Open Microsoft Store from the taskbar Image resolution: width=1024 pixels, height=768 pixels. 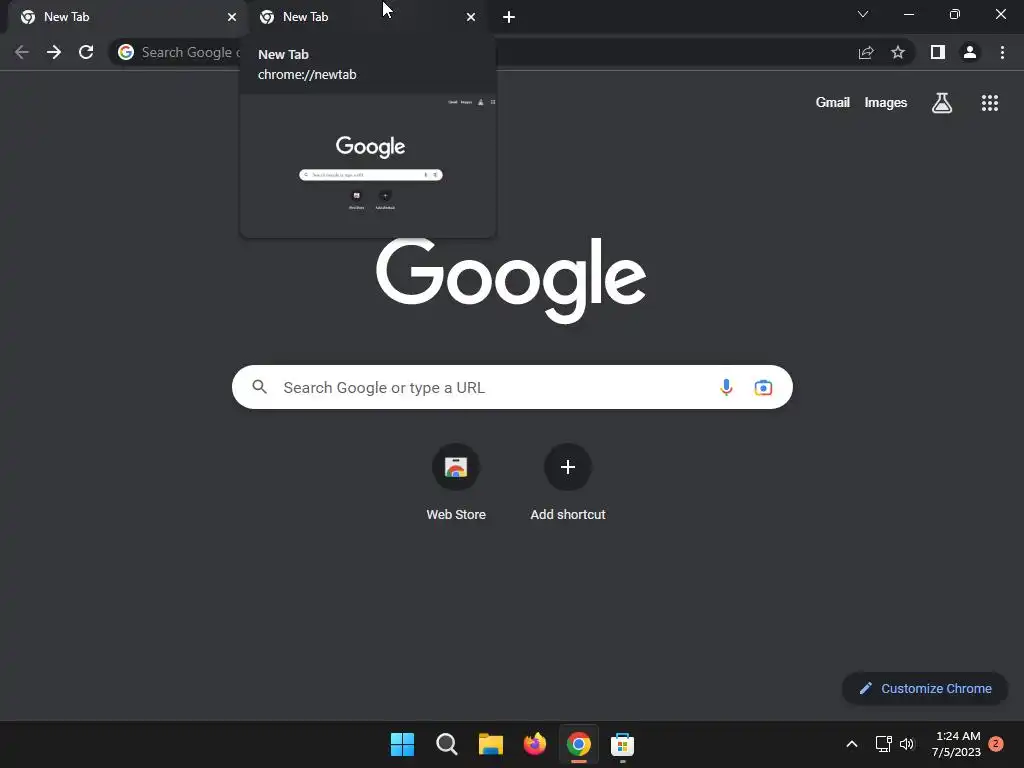tap(622, 744)
